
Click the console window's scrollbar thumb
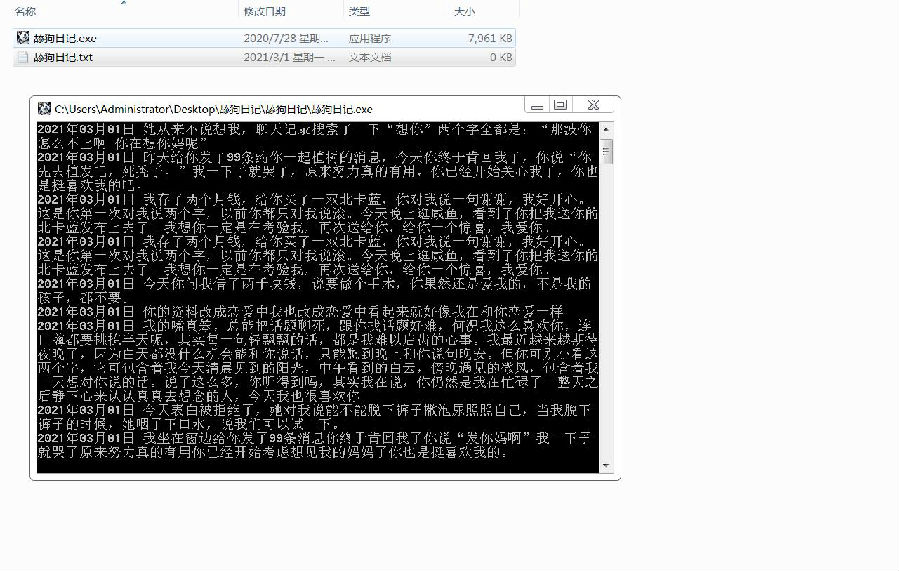point(606,151)
